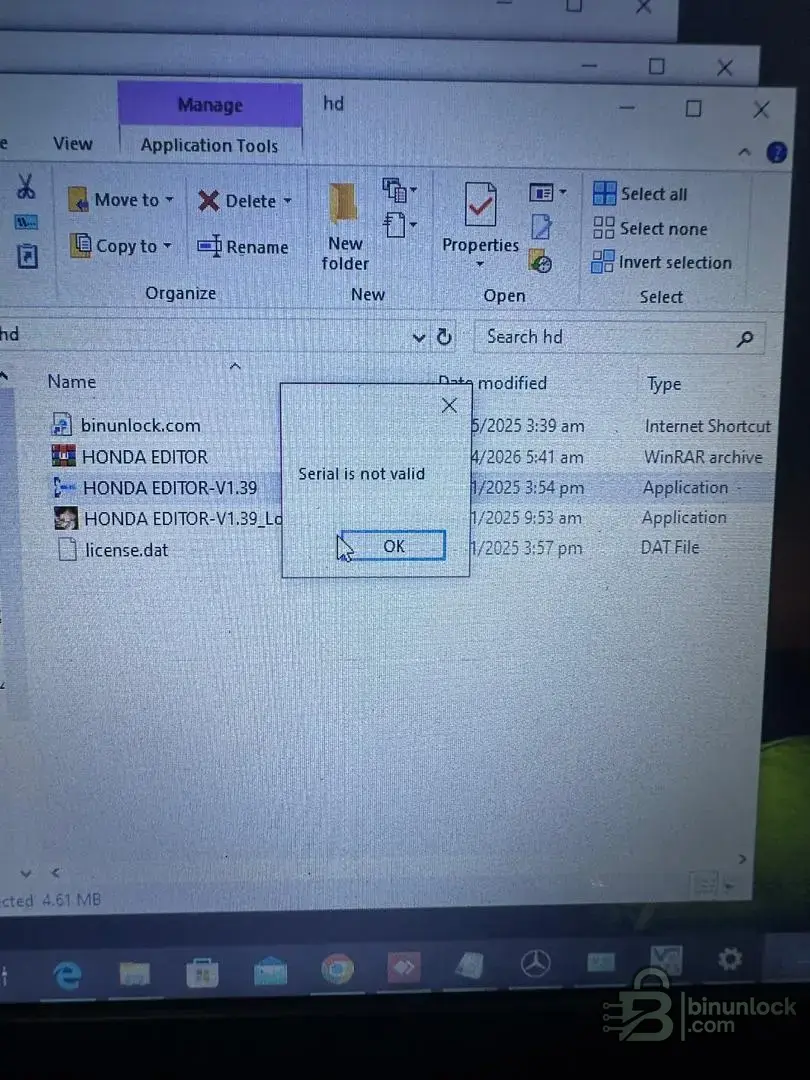The image size is (810, 1080).
Task: Click the Select all icon
Action: point(604,194)
